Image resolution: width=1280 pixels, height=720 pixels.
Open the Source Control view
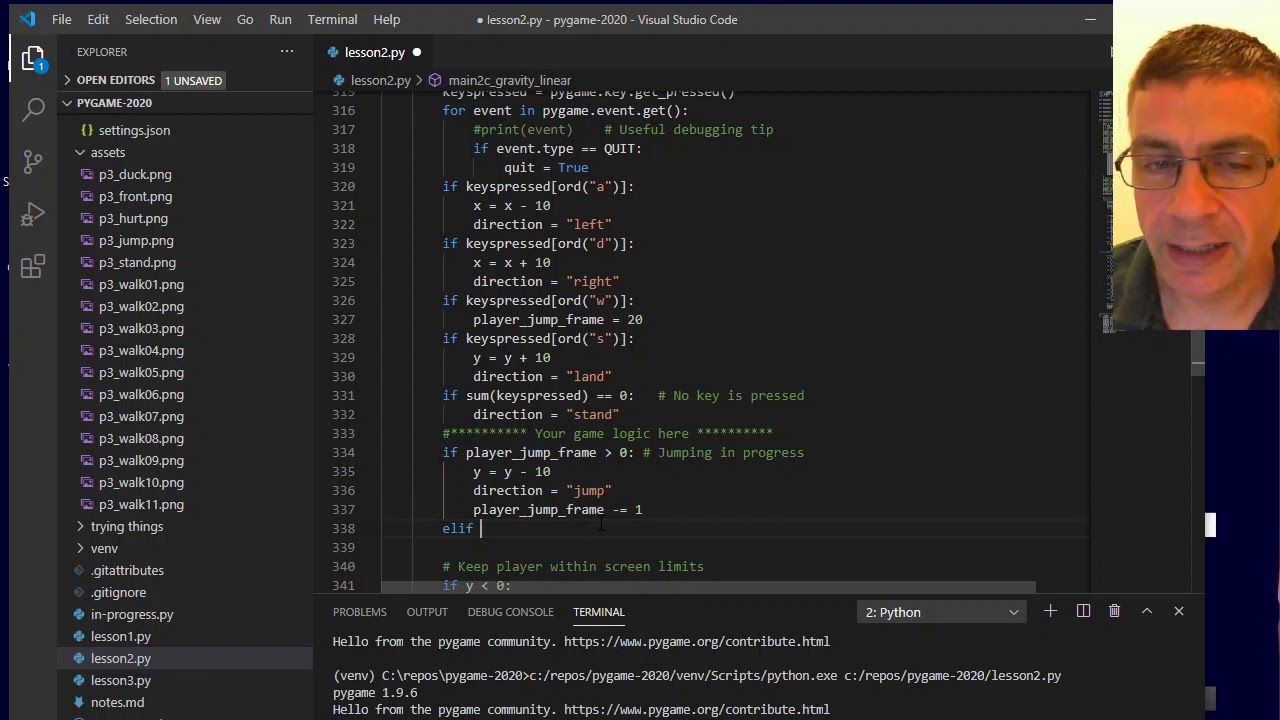(33, 161)
